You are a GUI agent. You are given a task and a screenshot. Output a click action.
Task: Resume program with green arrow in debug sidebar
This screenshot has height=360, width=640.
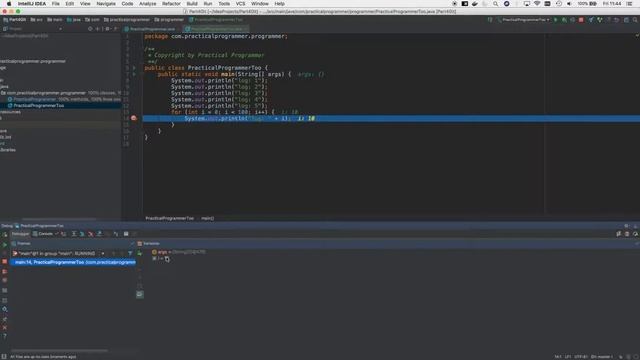click(4, 244)
